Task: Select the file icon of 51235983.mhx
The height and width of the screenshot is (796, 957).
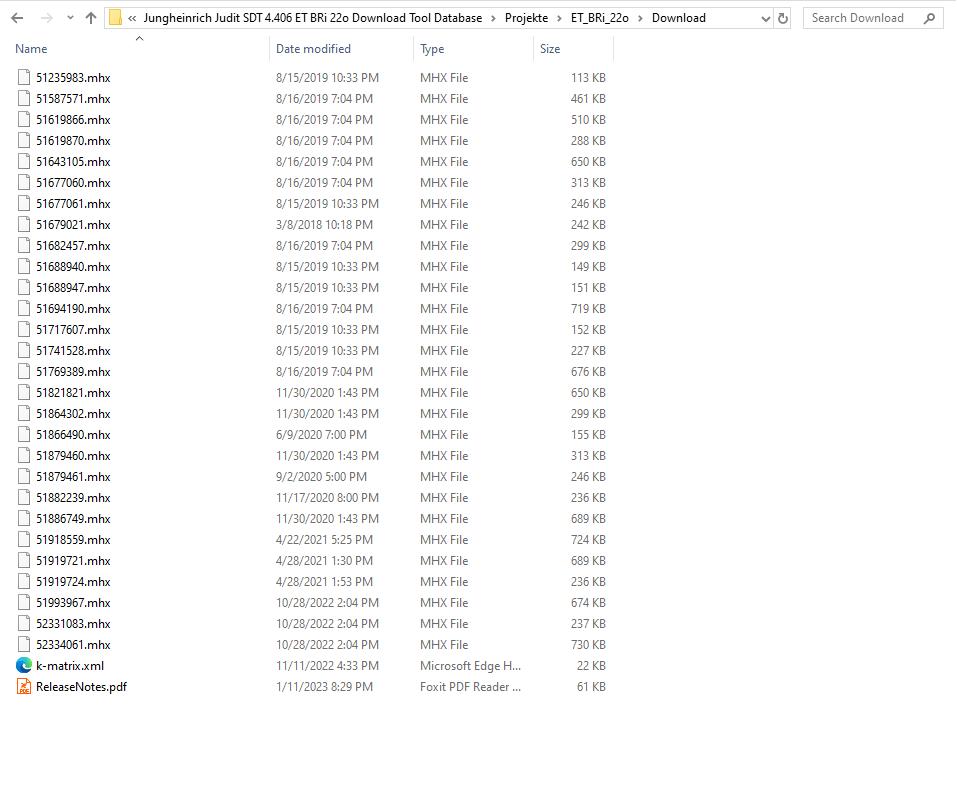Action: 24,77
